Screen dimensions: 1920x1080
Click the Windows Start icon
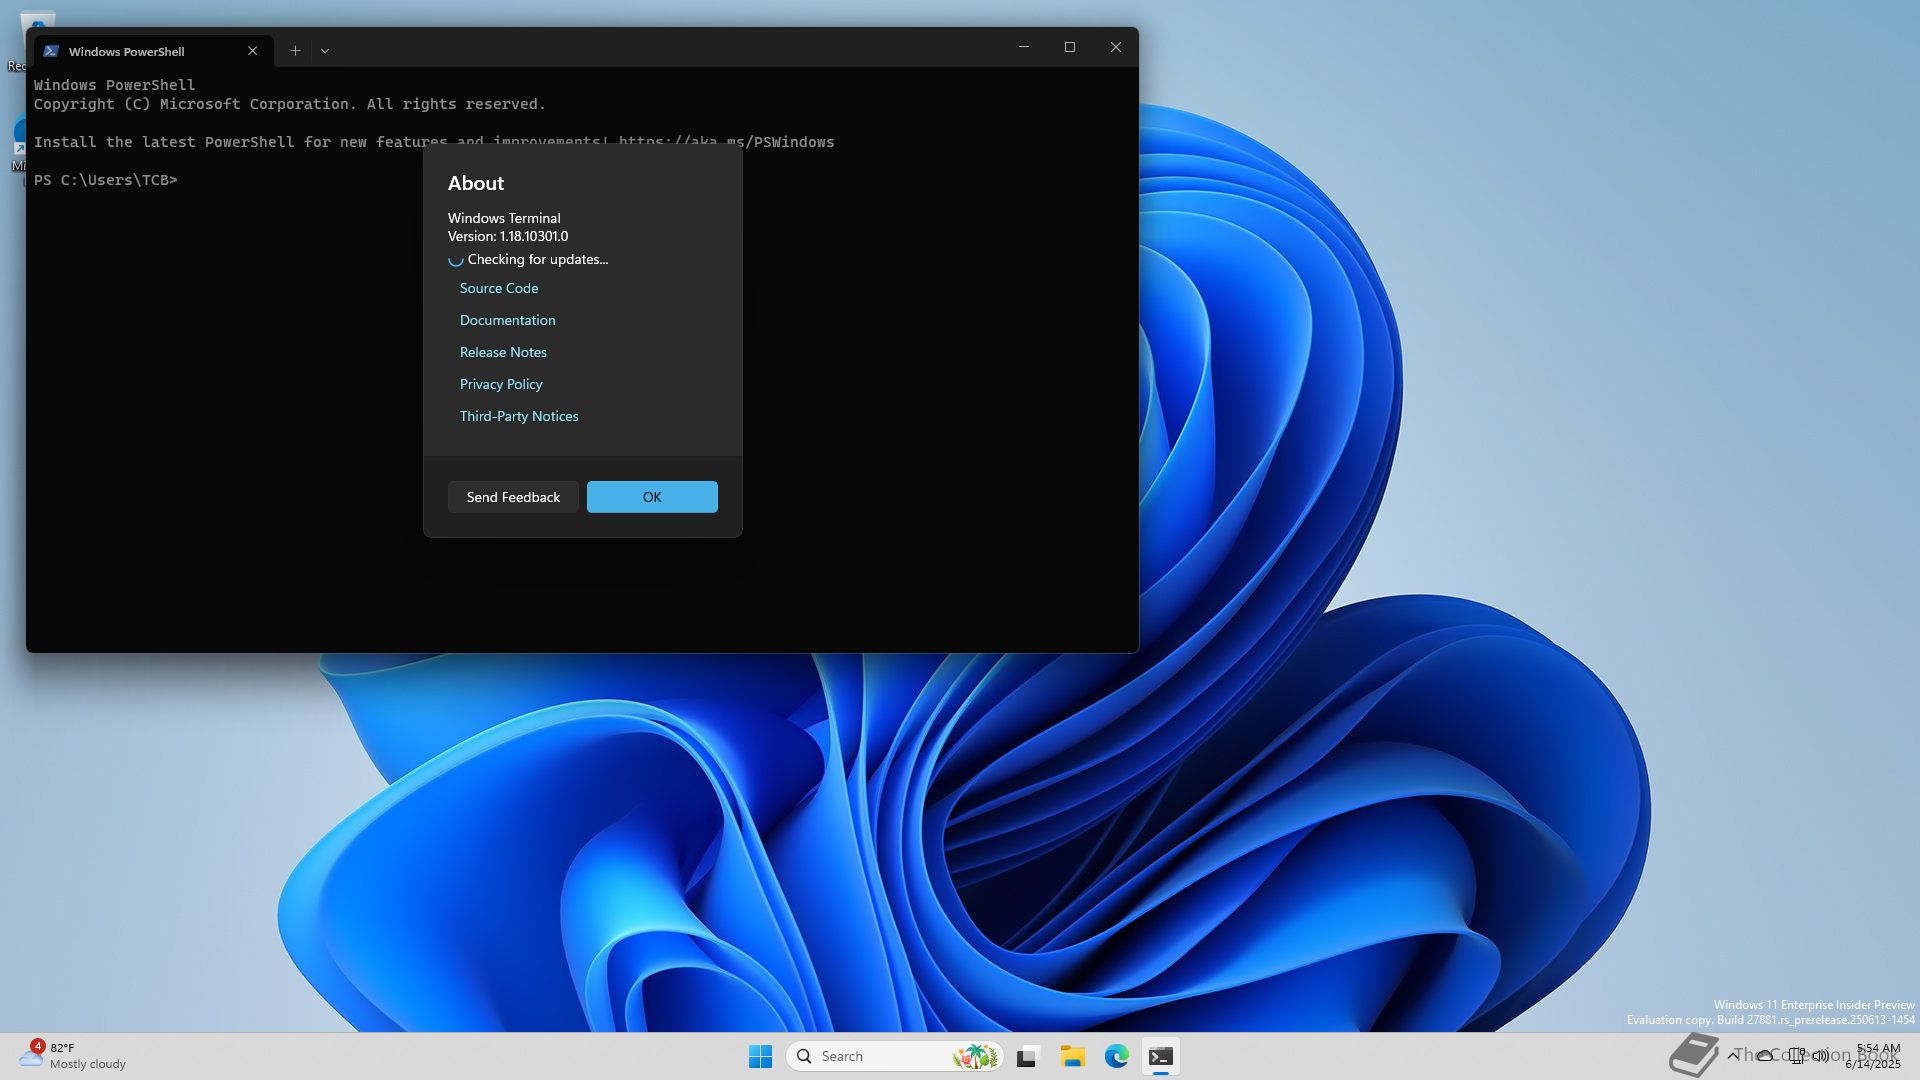click(x=760, y=1056)
